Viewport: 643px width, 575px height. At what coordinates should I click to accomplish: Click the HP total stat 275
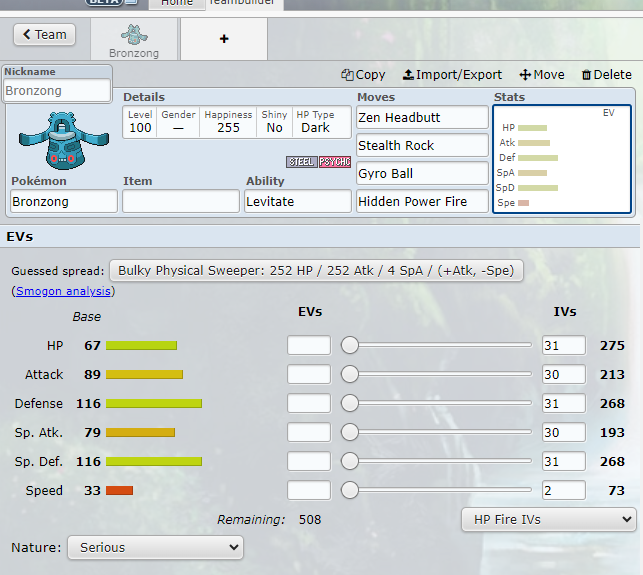coord(612,345)
